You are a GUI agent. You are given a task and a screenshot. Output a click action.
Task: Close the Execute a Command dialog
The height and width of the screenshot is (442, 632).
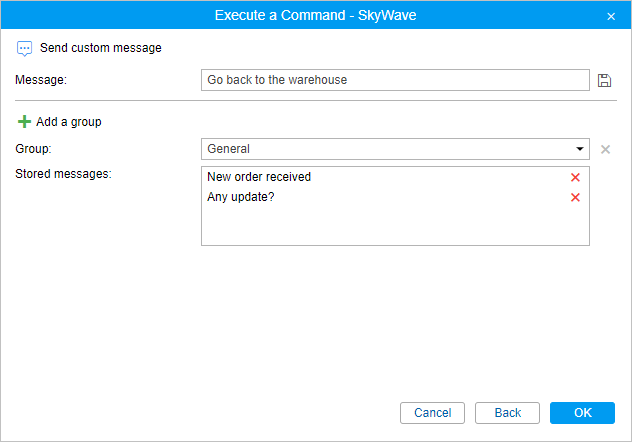pyautogui.click(x=611, y=16)
